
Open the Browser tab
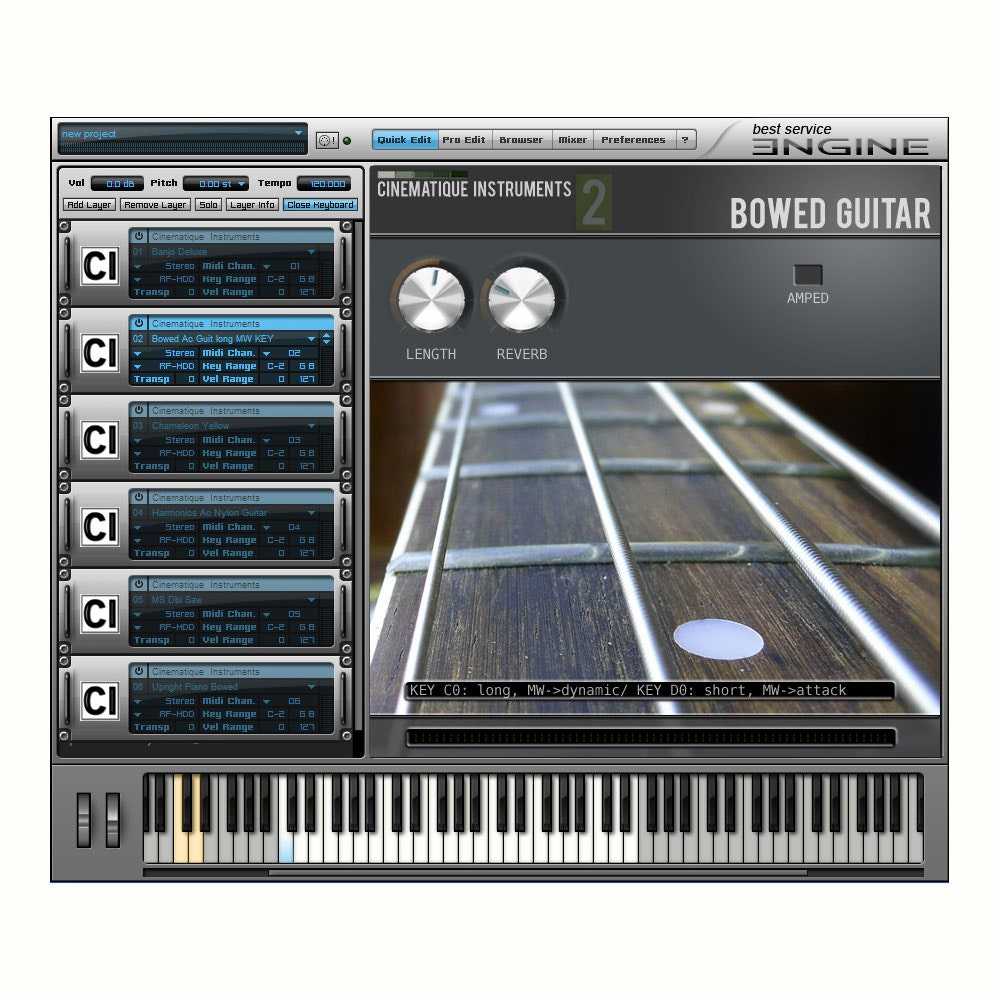pyautogui.click(x=521, y=140)
